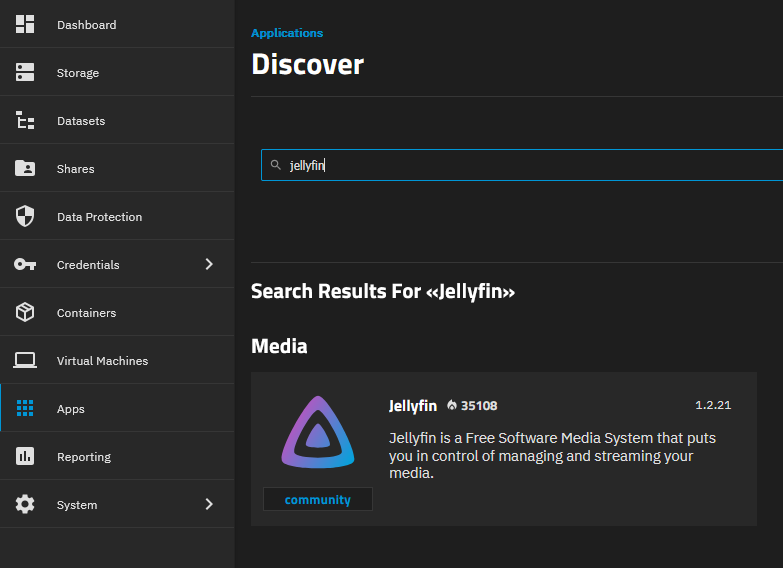783x568 pixels.
Task: Select the Virtual Machines laptop icon
Action: pos(25,360)
